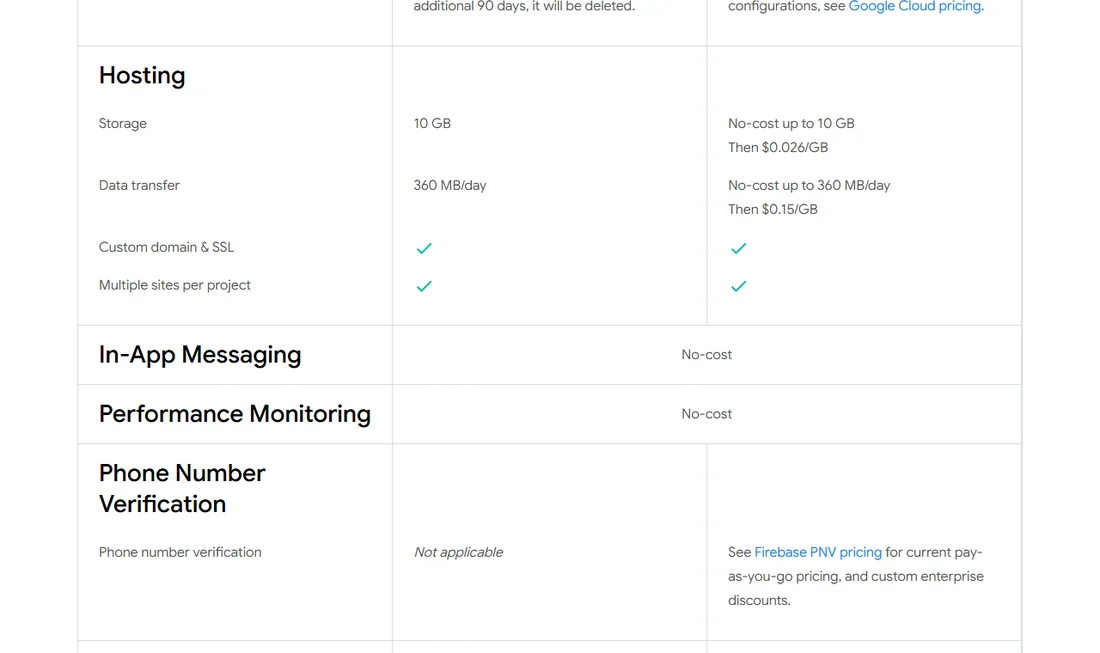This screenshot has height=653, width=1100.
Task: Select the 'Phone number verification' row label
Action: tap(180, 552)
